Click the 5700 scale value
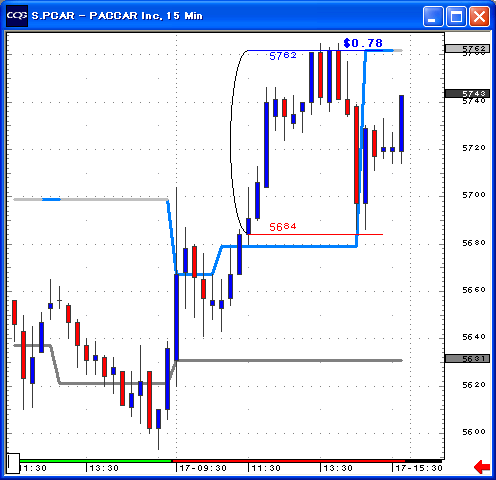This screenshot has height=480, width=496. click(474, 195)
